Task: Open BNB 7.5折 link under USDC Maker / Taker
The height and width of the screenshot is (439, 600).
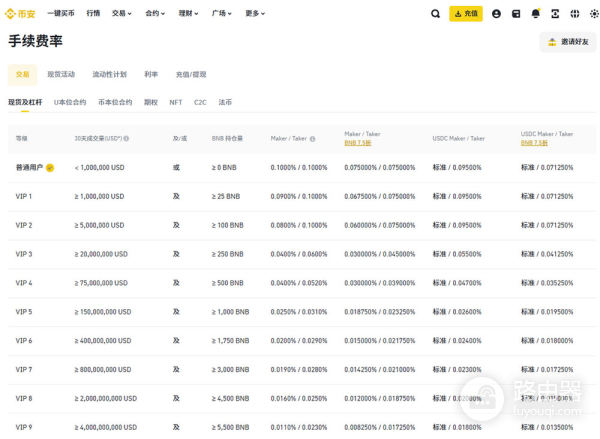Action: [x=534, y=143]
